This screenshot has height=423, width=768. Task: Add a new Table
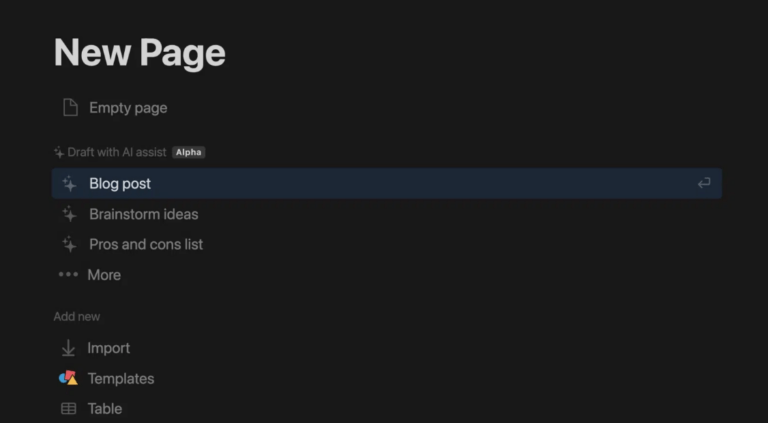104,408
